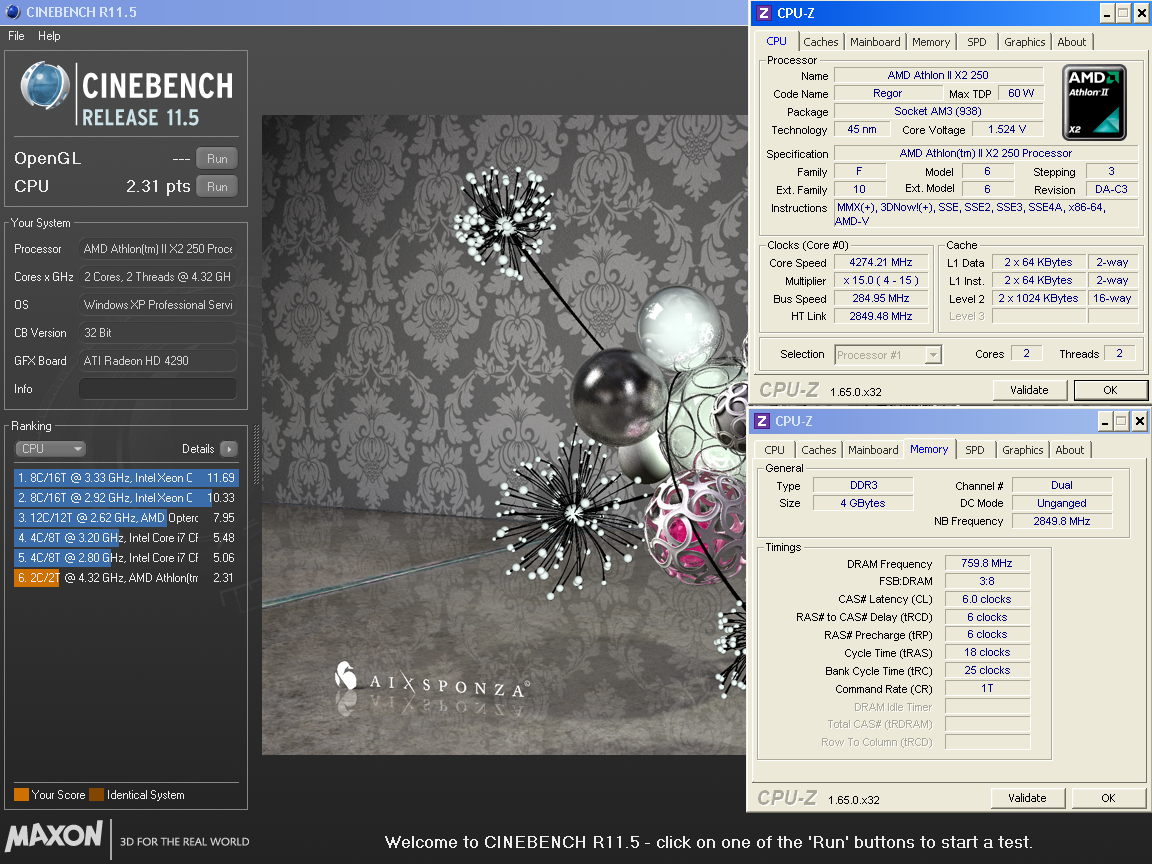The image size is (1152, 864).
Task: Click the Cores x GHz field
Action: 158,277
